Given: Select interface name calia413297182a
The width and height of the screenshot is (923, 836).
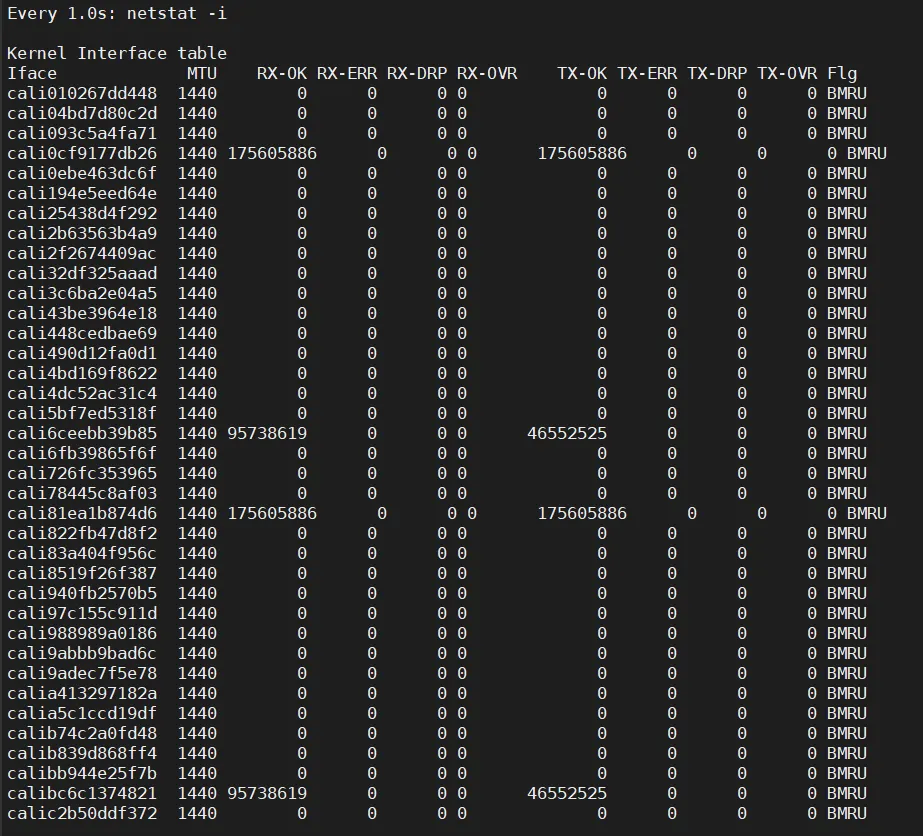Looking at the screenshot, I should pyautogui.click(x=82, y=694).
